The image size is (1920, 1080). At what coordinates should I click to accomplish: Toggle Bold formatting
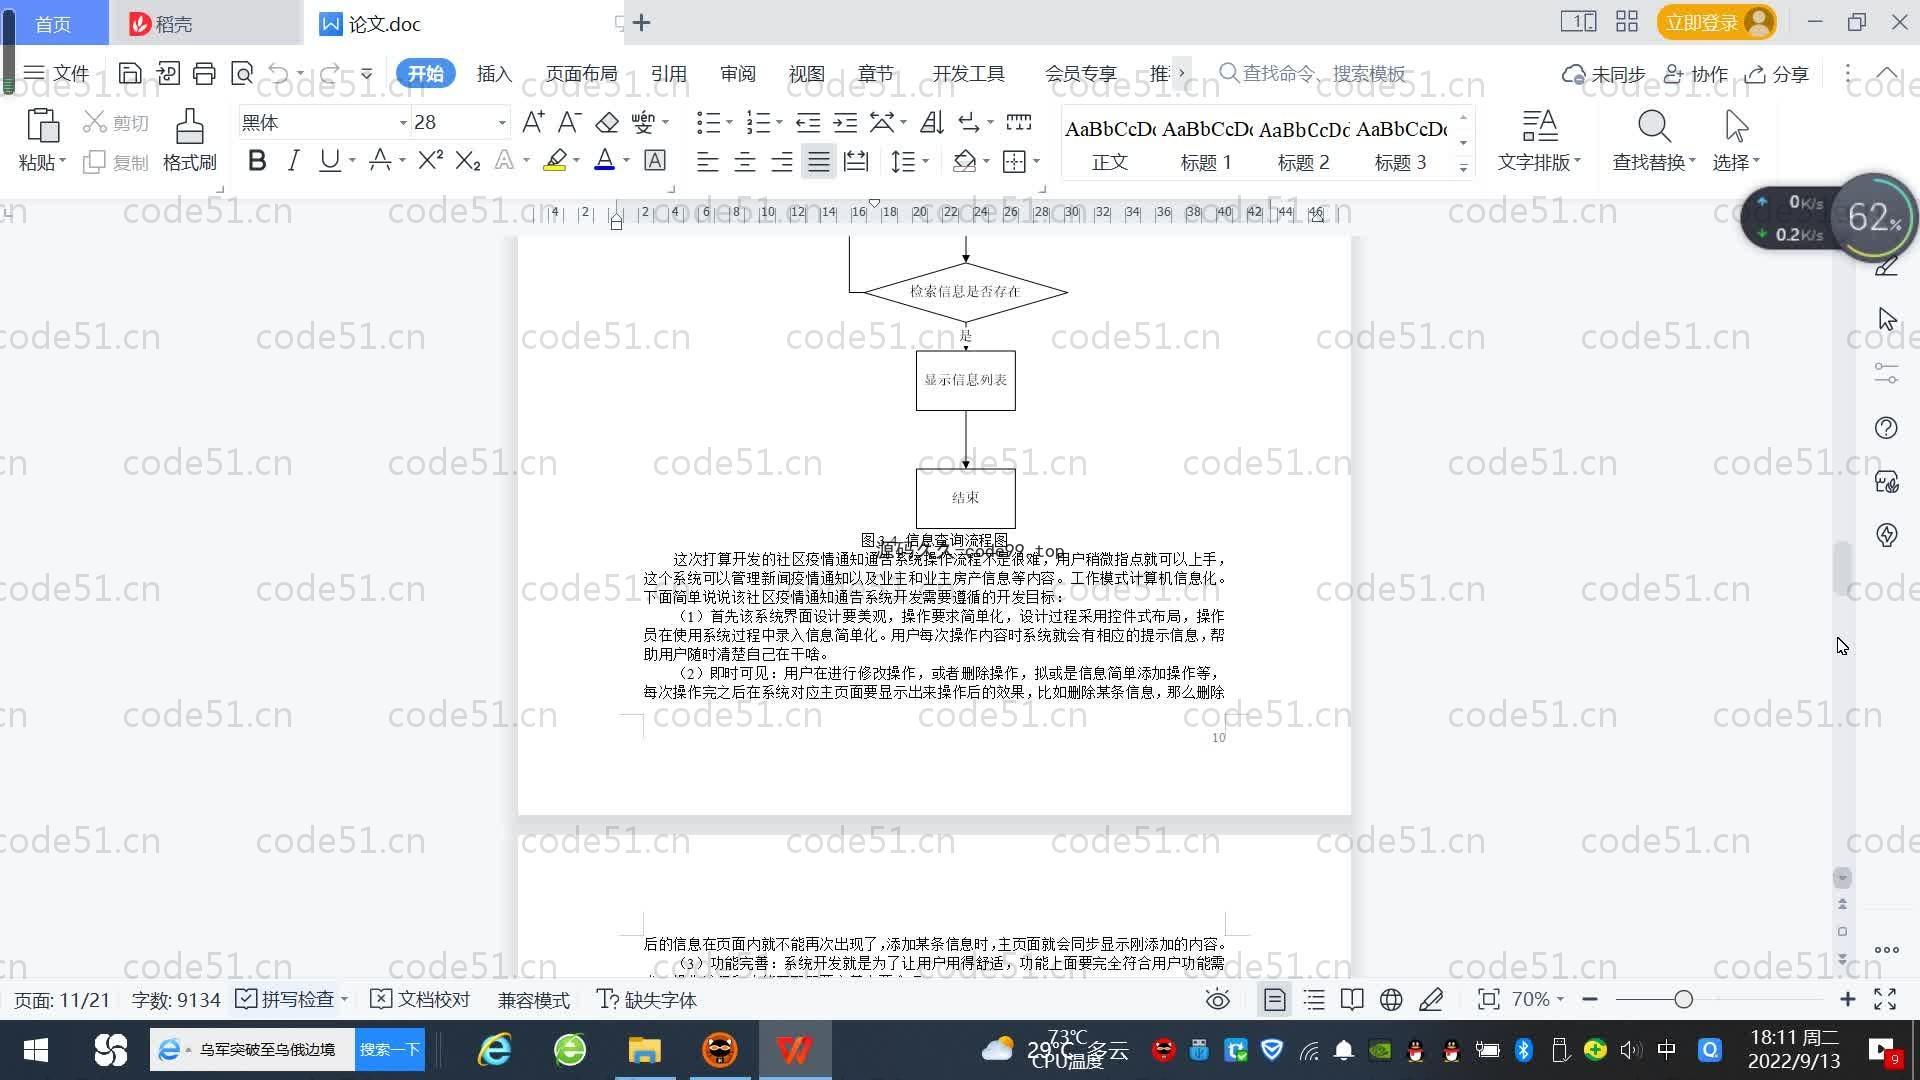point(256,160)
